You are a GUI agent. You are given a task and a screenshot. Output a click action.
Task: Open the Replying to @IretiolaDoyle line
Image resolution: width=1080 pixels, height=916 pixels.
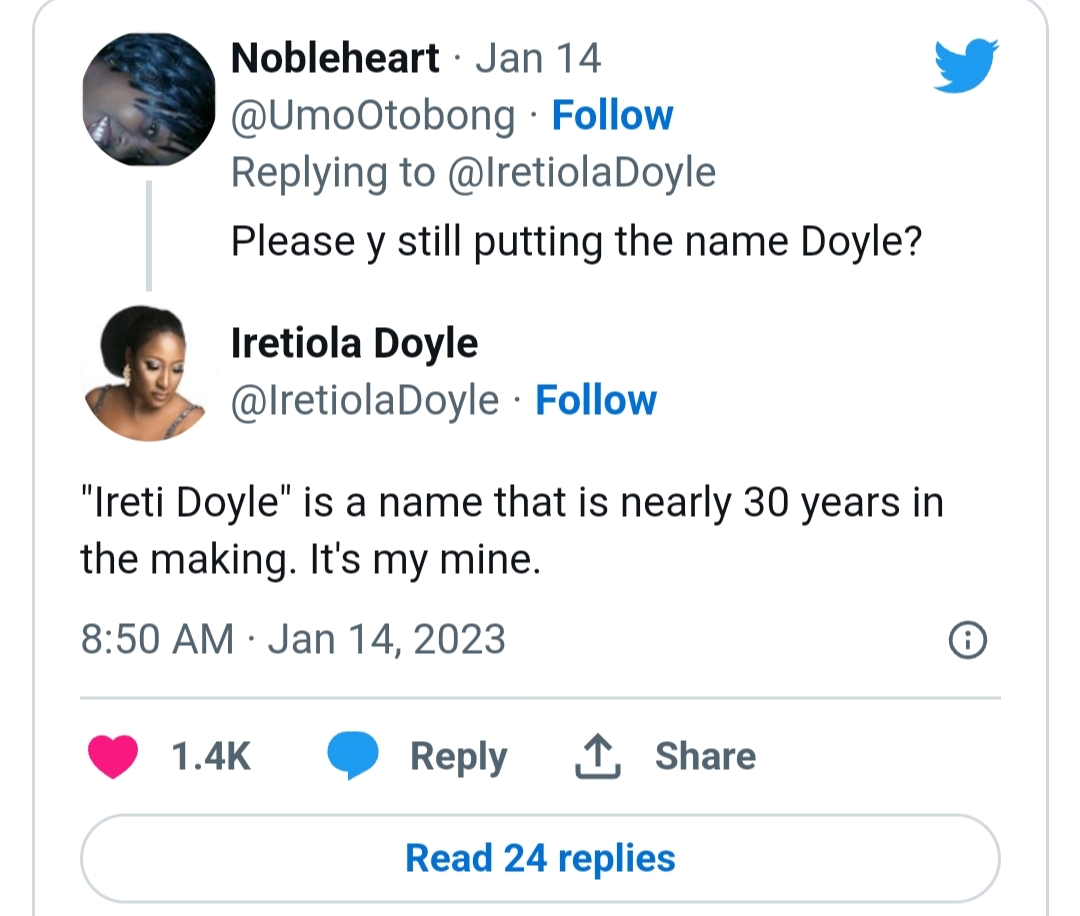(x=473, y=173)
